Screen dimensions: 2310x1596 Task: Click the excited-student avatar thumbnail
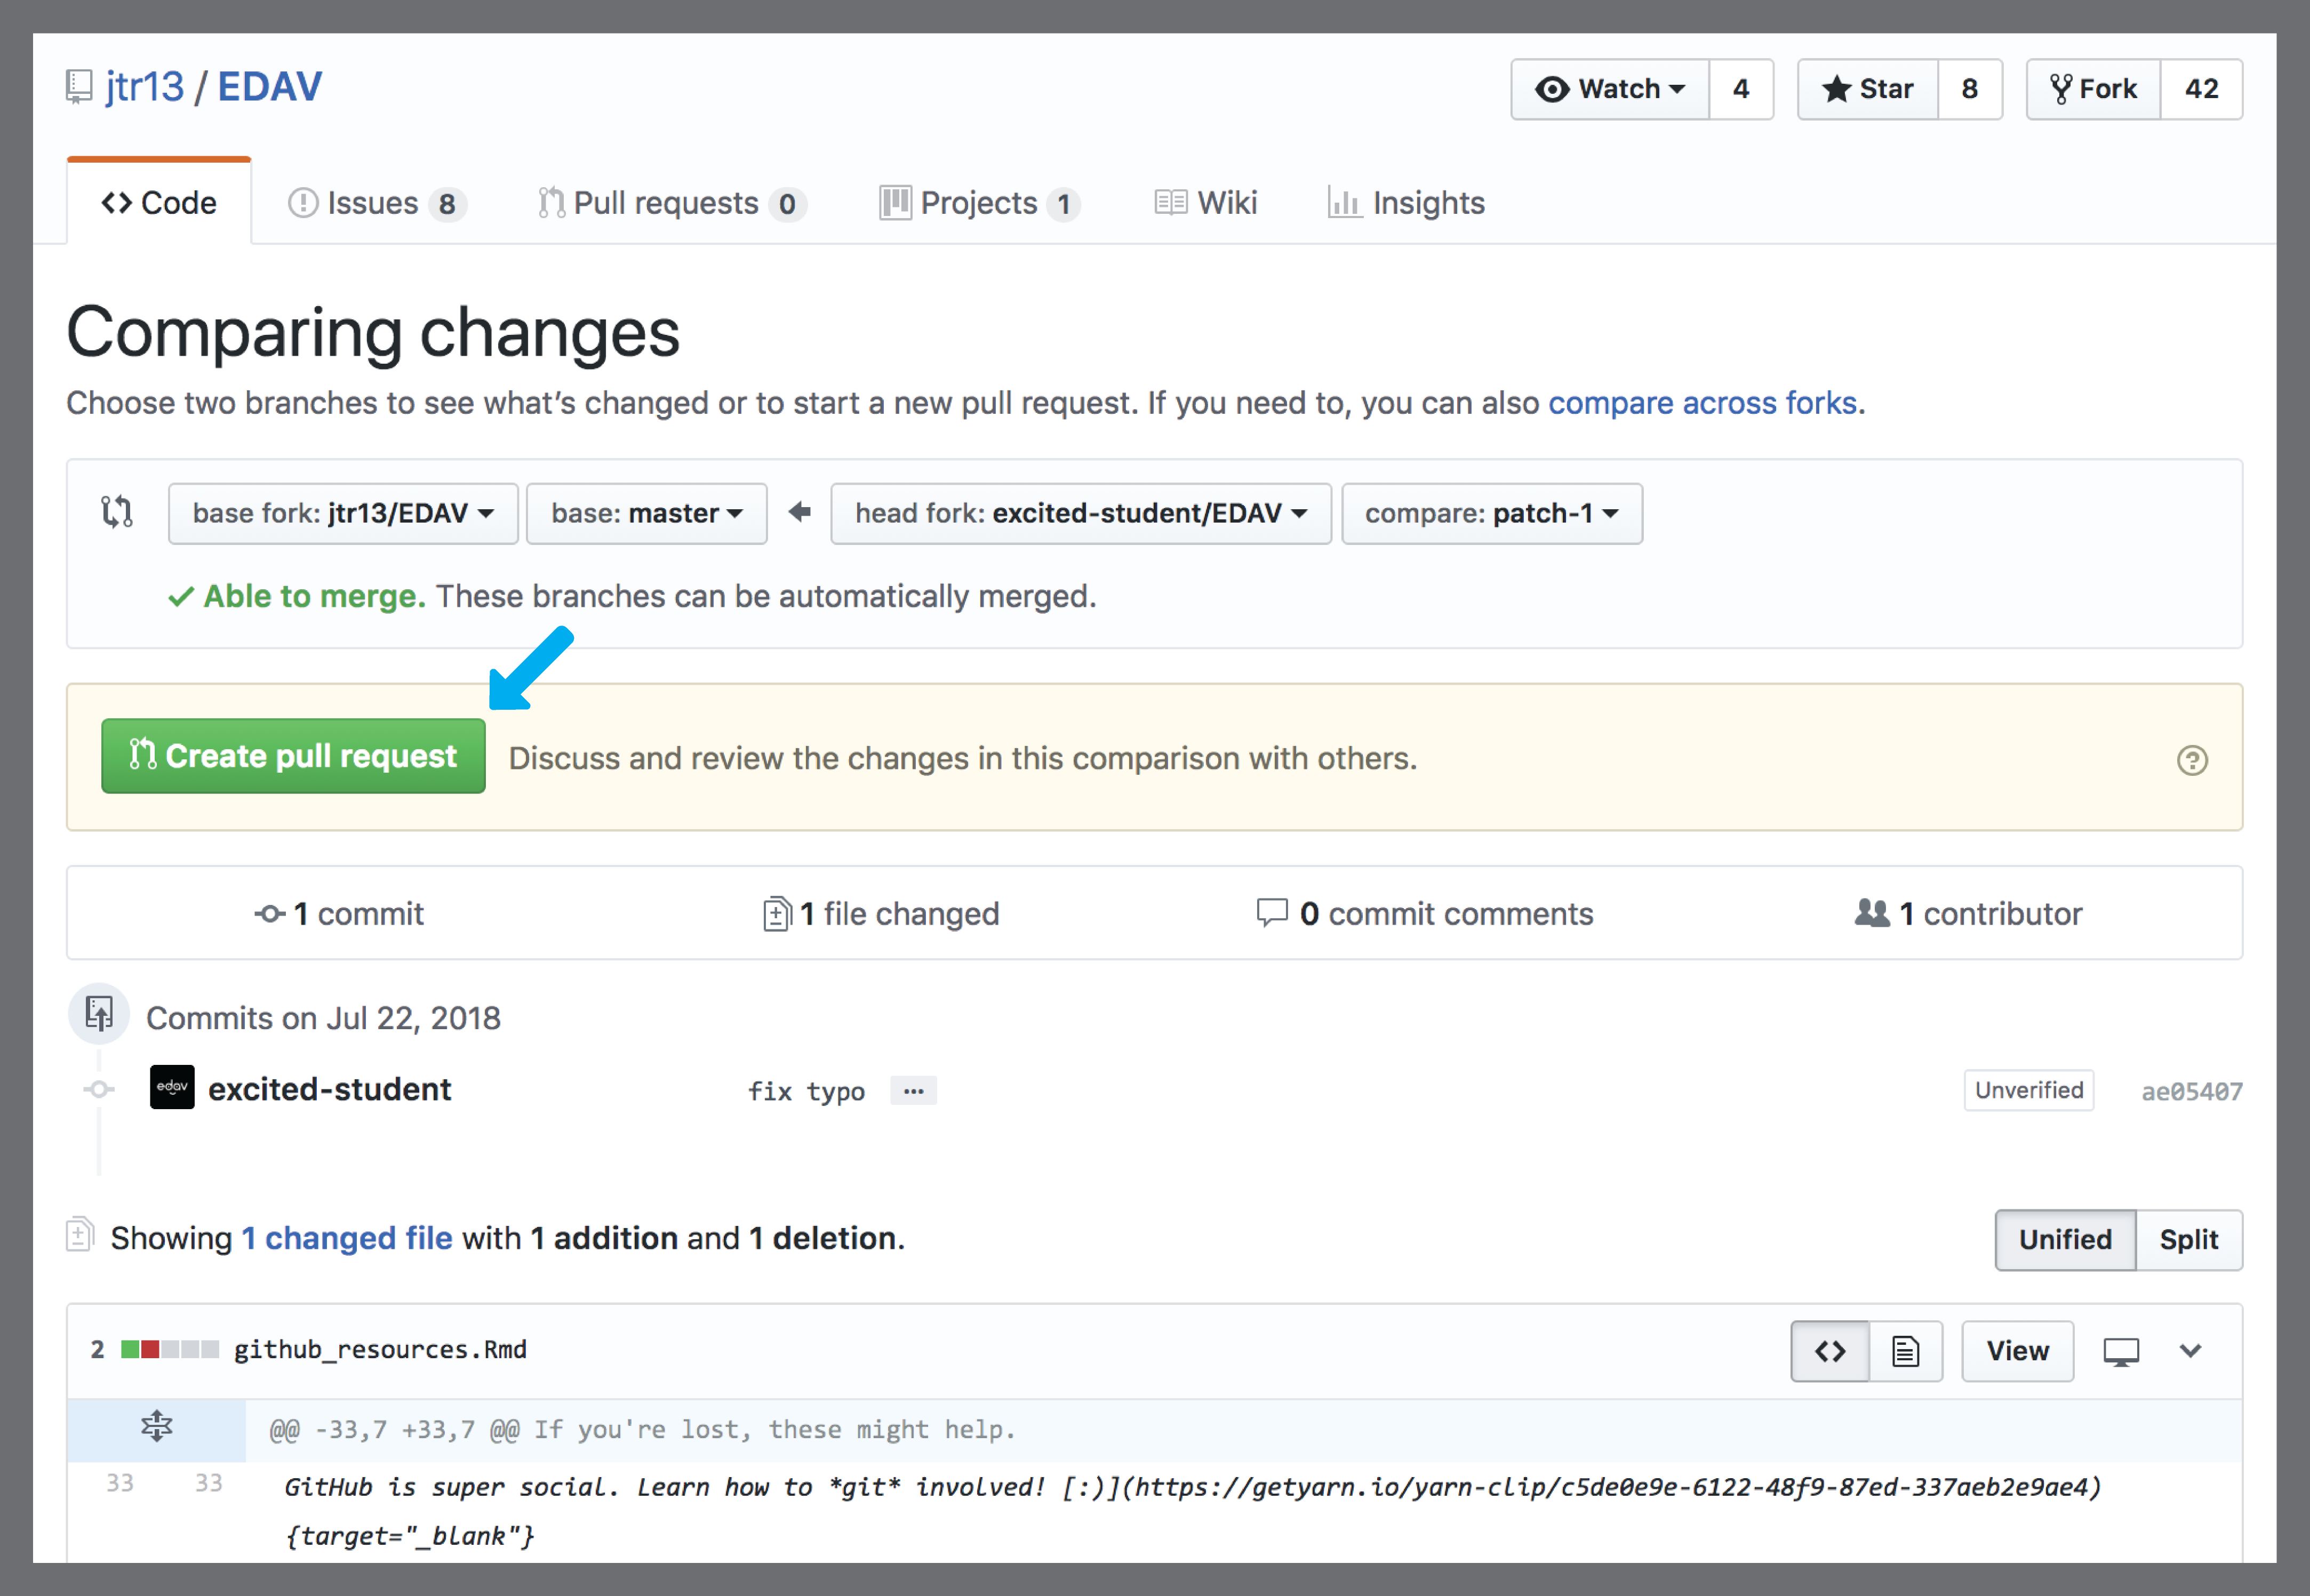172,1088
